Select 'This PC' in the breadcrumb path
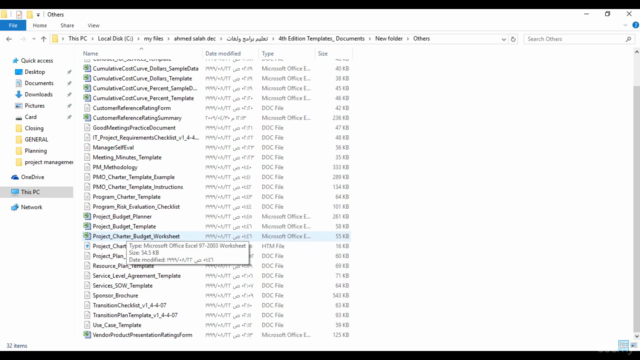 coord(78,38)
